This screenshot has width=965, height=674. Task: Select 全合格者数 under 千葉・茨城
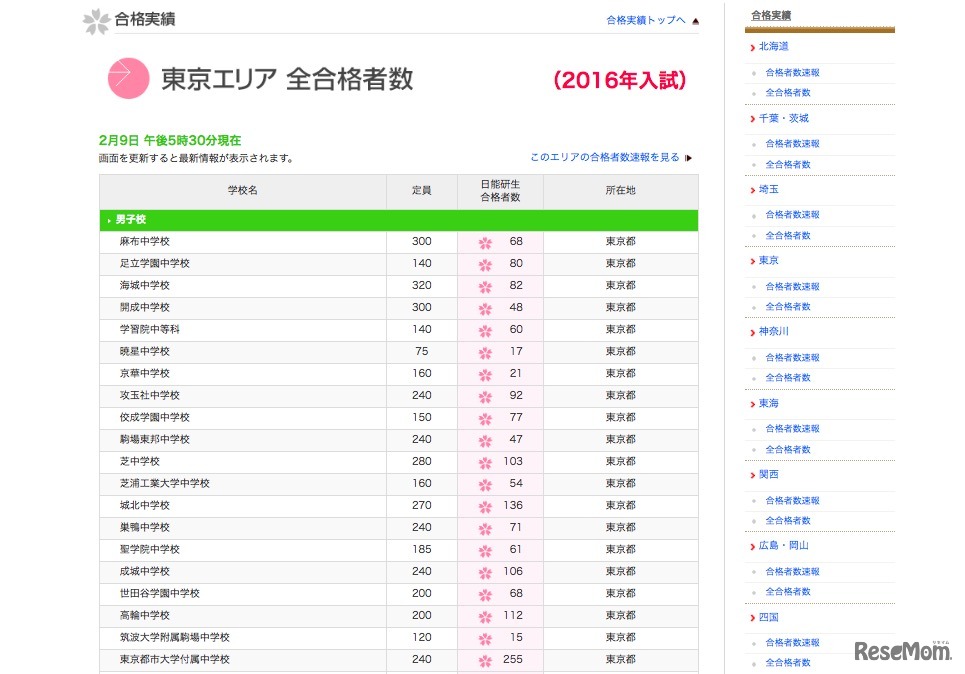tap(788, 164)
